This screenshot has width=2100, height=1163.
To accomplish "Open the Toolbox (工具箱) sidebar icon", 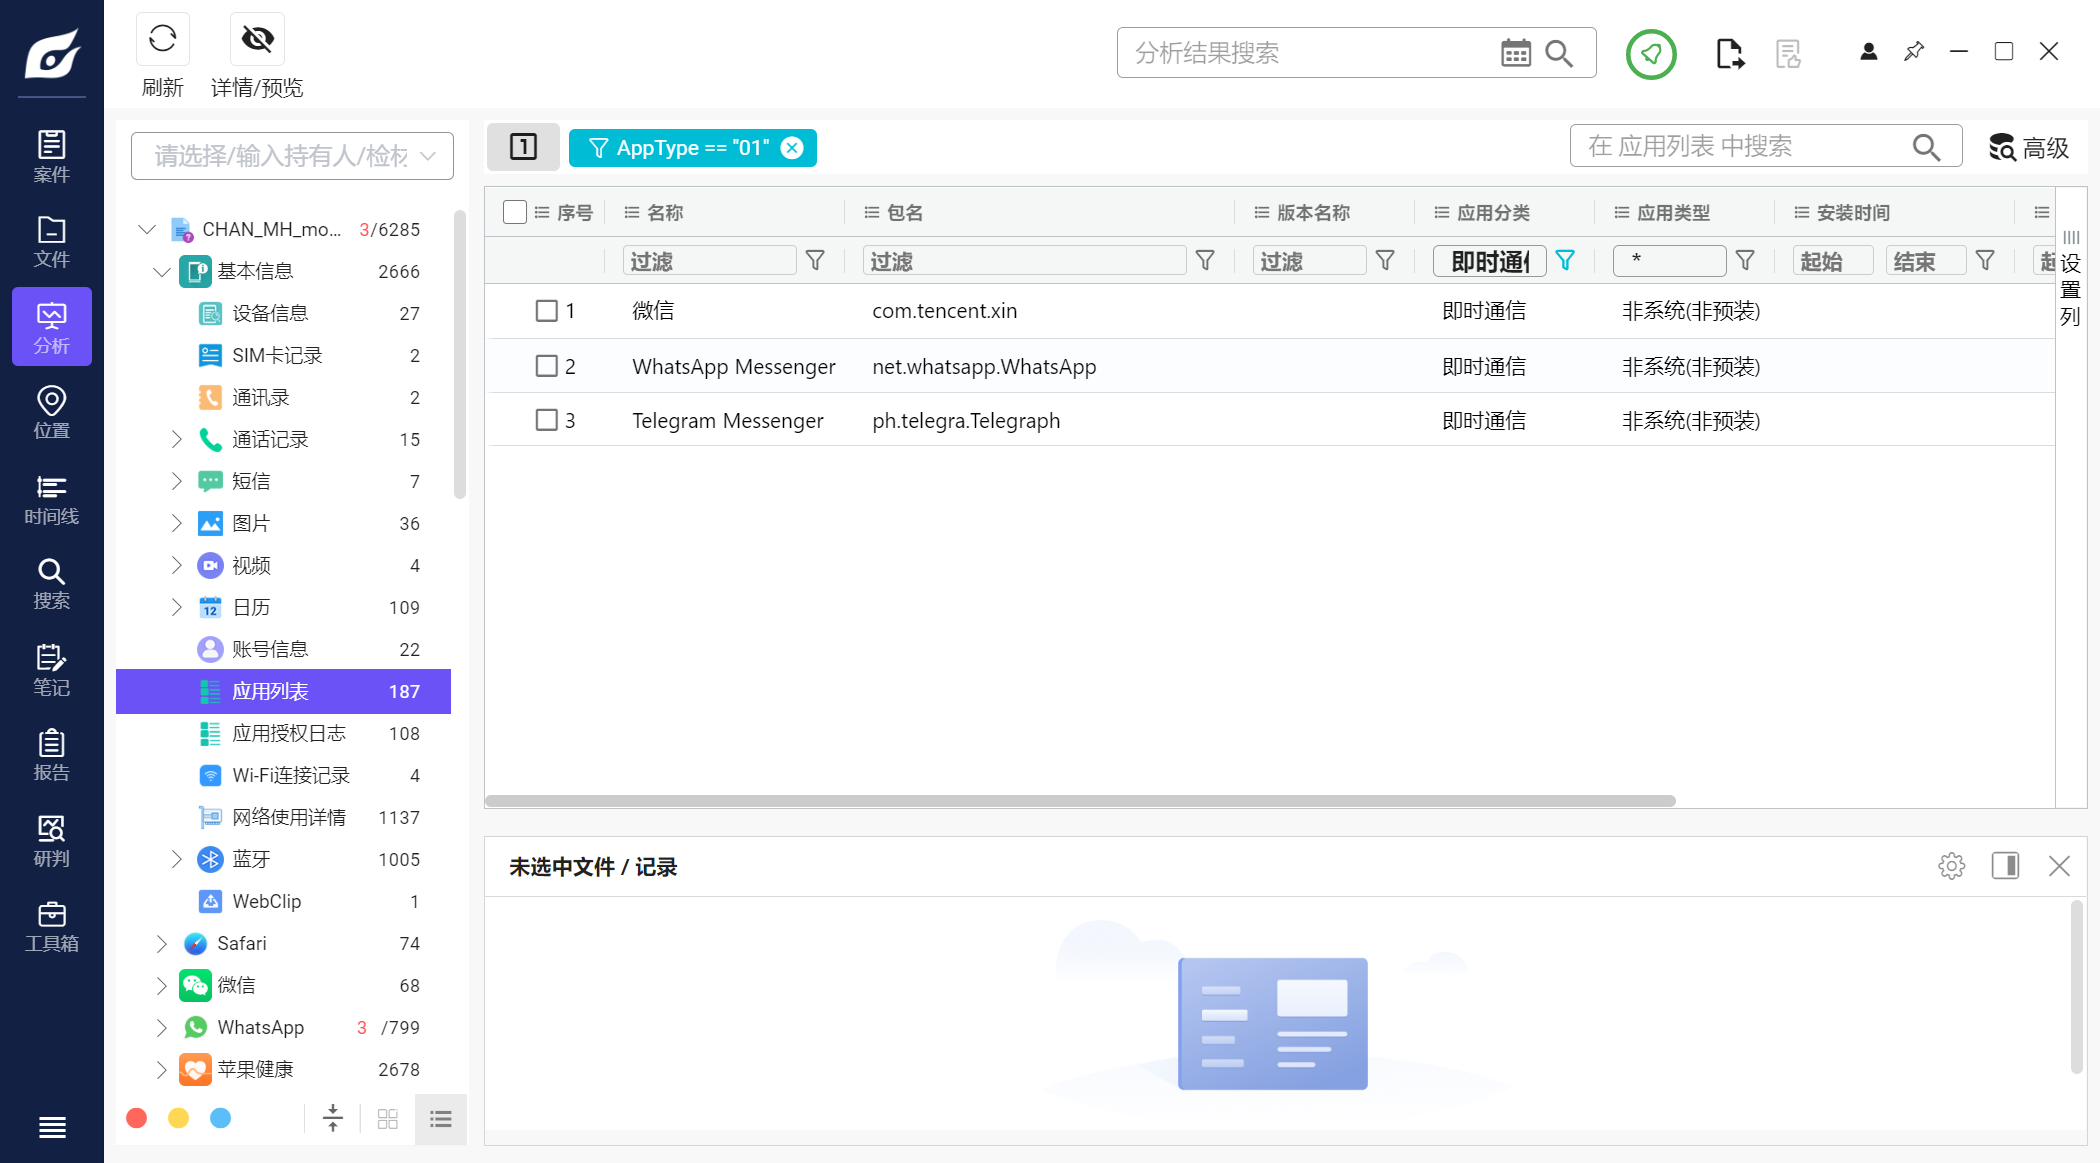I will (52, 927).
